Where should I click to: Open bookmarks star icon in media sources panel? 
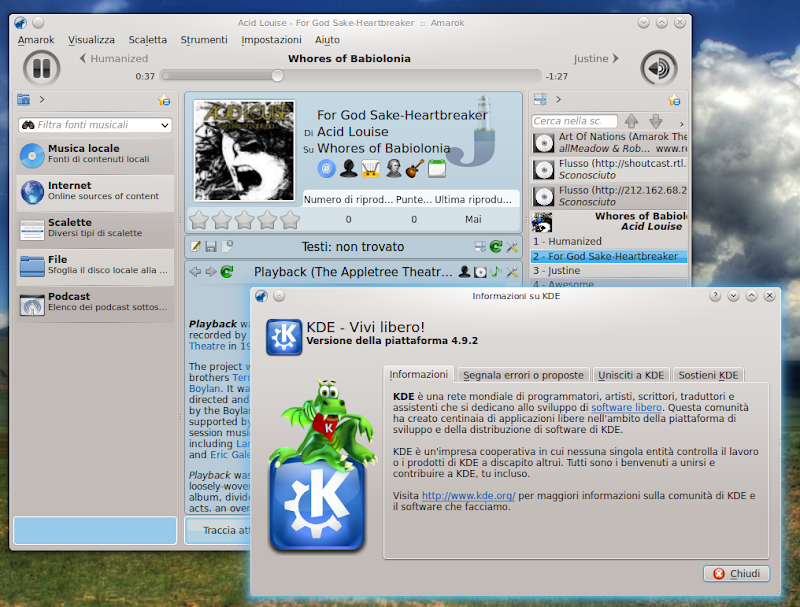pyautogui.click(x=164, y=100)
